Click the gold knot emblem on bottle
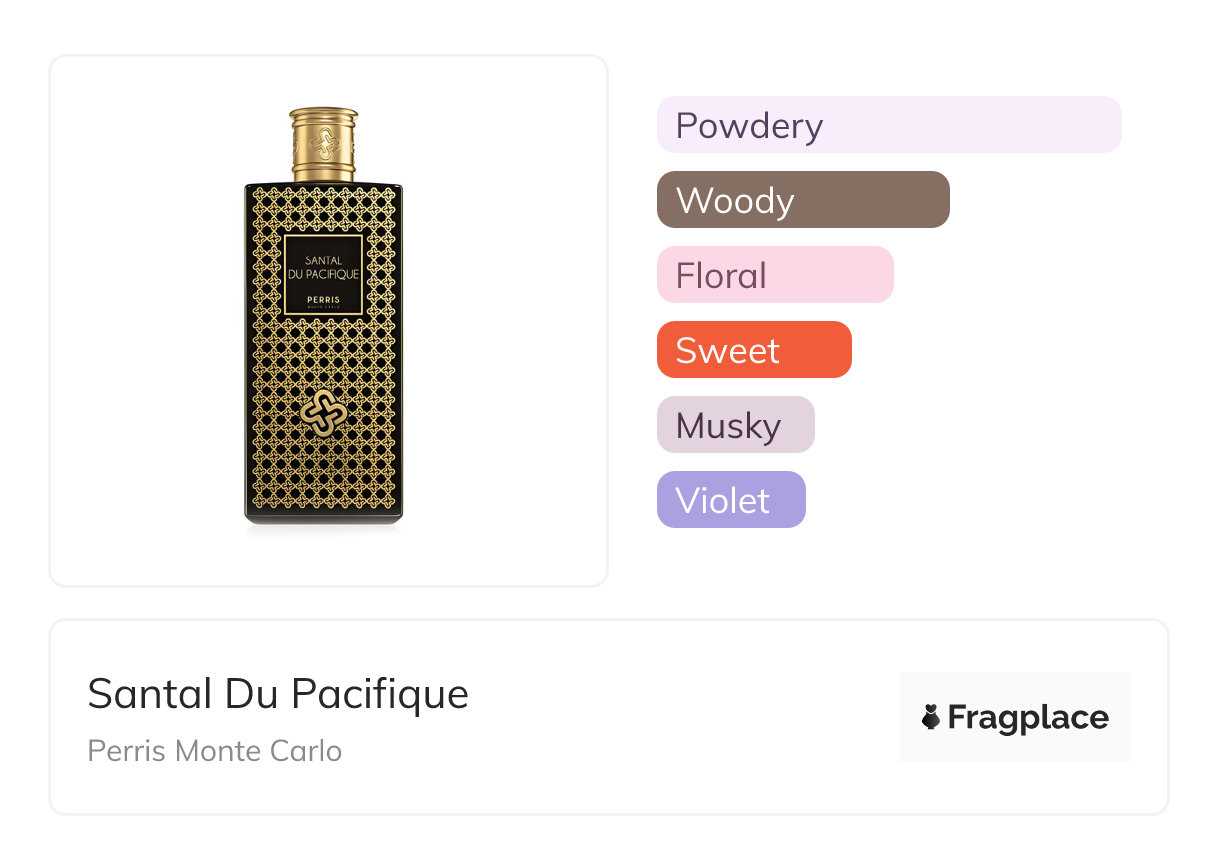Screen dimensions: 1218x864 tap(323, 413)
